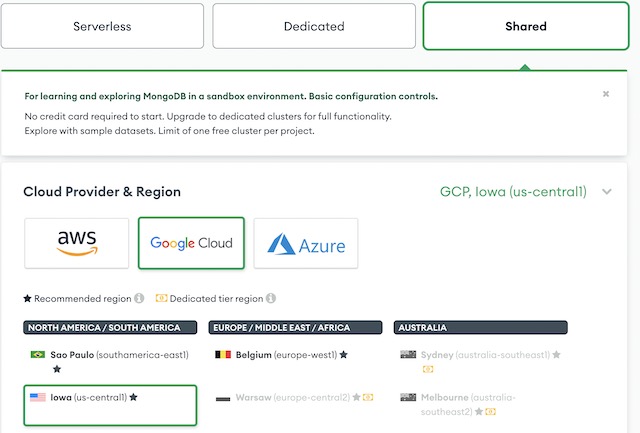Select the Google Cloud provider card
This screenshot has height=433, width=640.
[191, 243]
